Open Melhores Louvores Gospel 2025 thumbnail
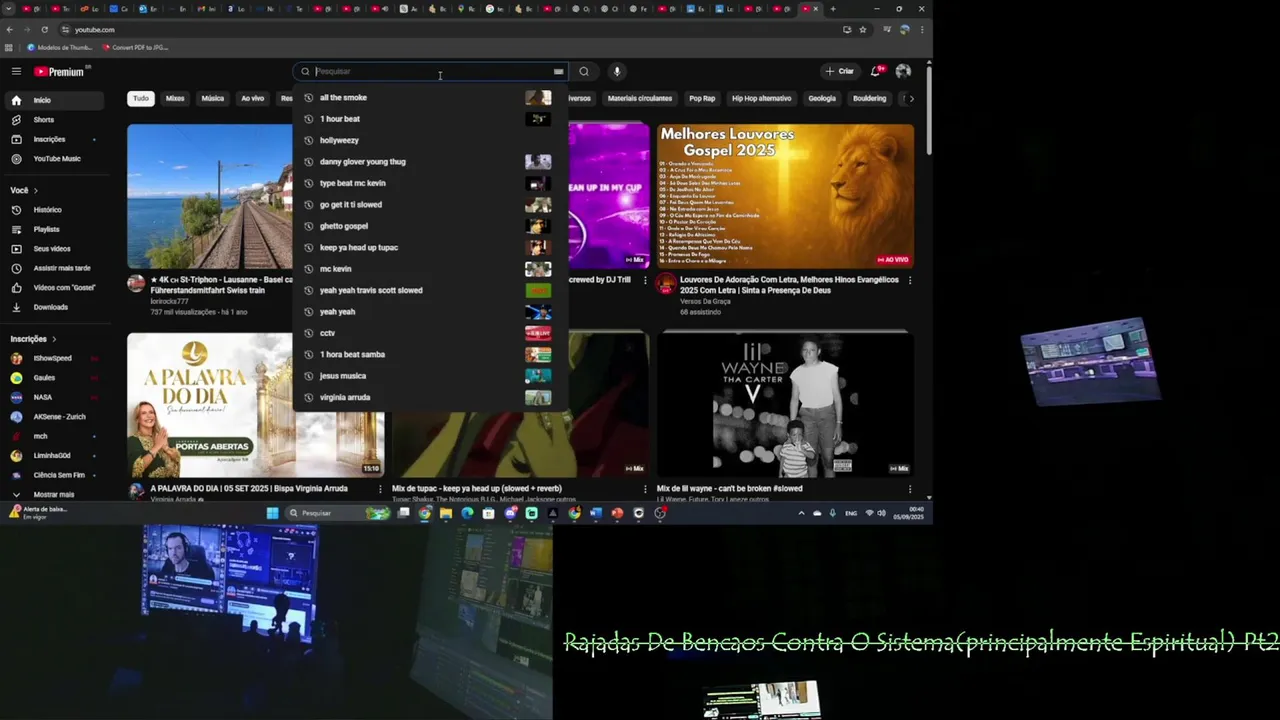The height and width of the screenshot is (720, 1280). pyautogui.click(x=785, y=196)
